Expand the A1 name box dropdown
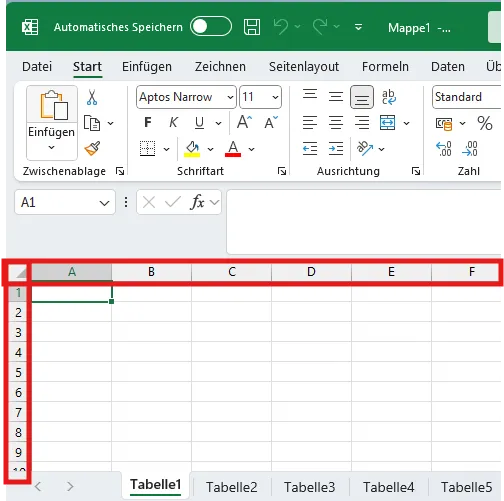 tap(104, 203)
